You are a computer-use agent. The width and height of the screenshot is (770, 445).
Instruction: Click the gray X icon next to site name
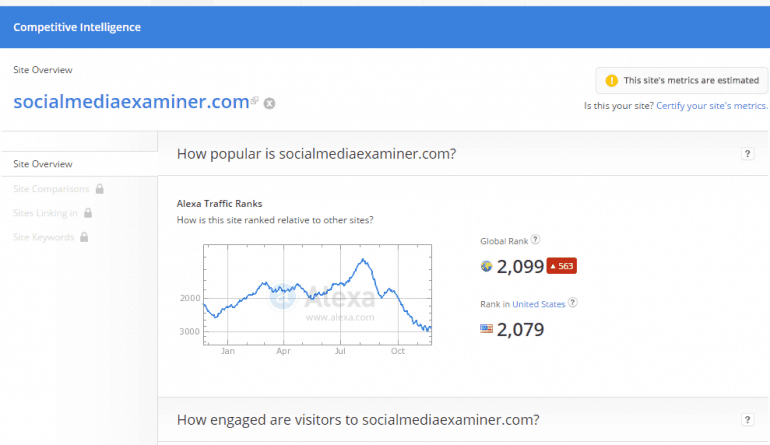pos(269,103)
